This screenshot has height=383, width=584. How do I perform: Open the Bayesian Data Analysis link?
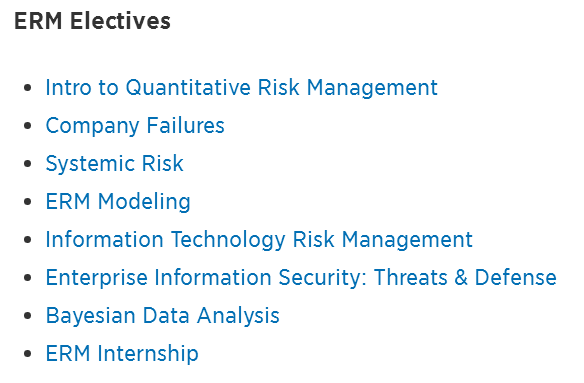(162, 316)
